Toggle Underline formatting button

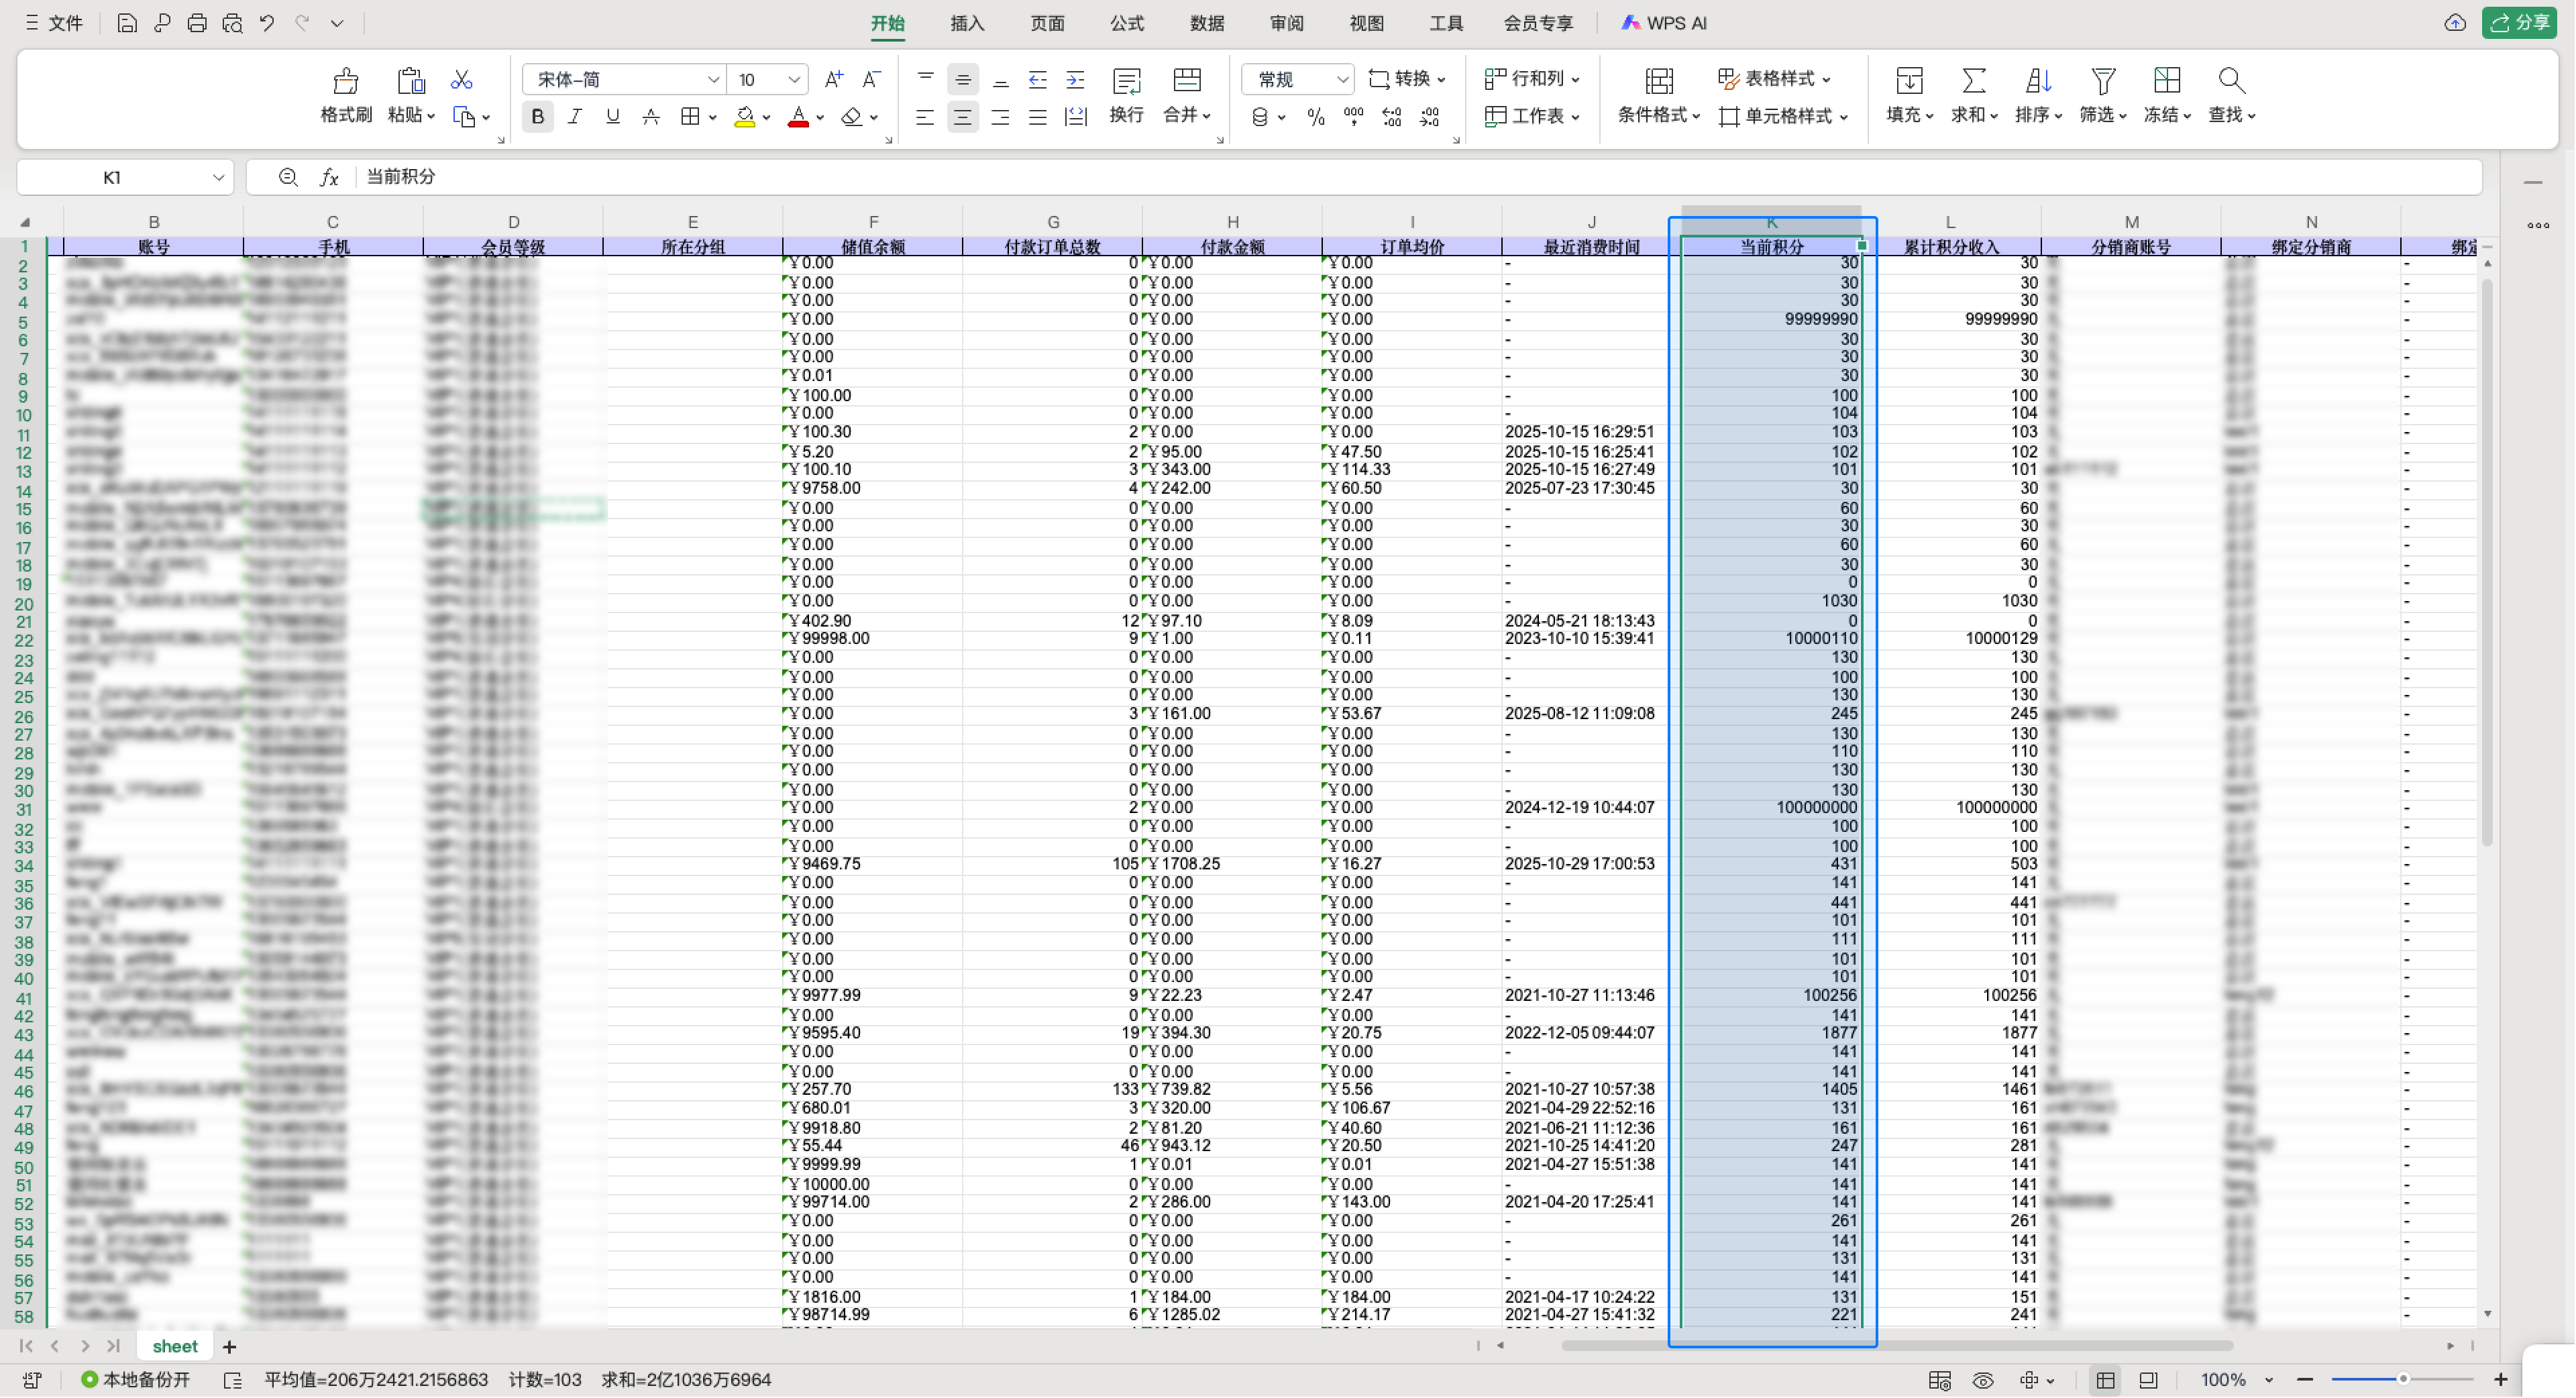click(x=612, y=117)
